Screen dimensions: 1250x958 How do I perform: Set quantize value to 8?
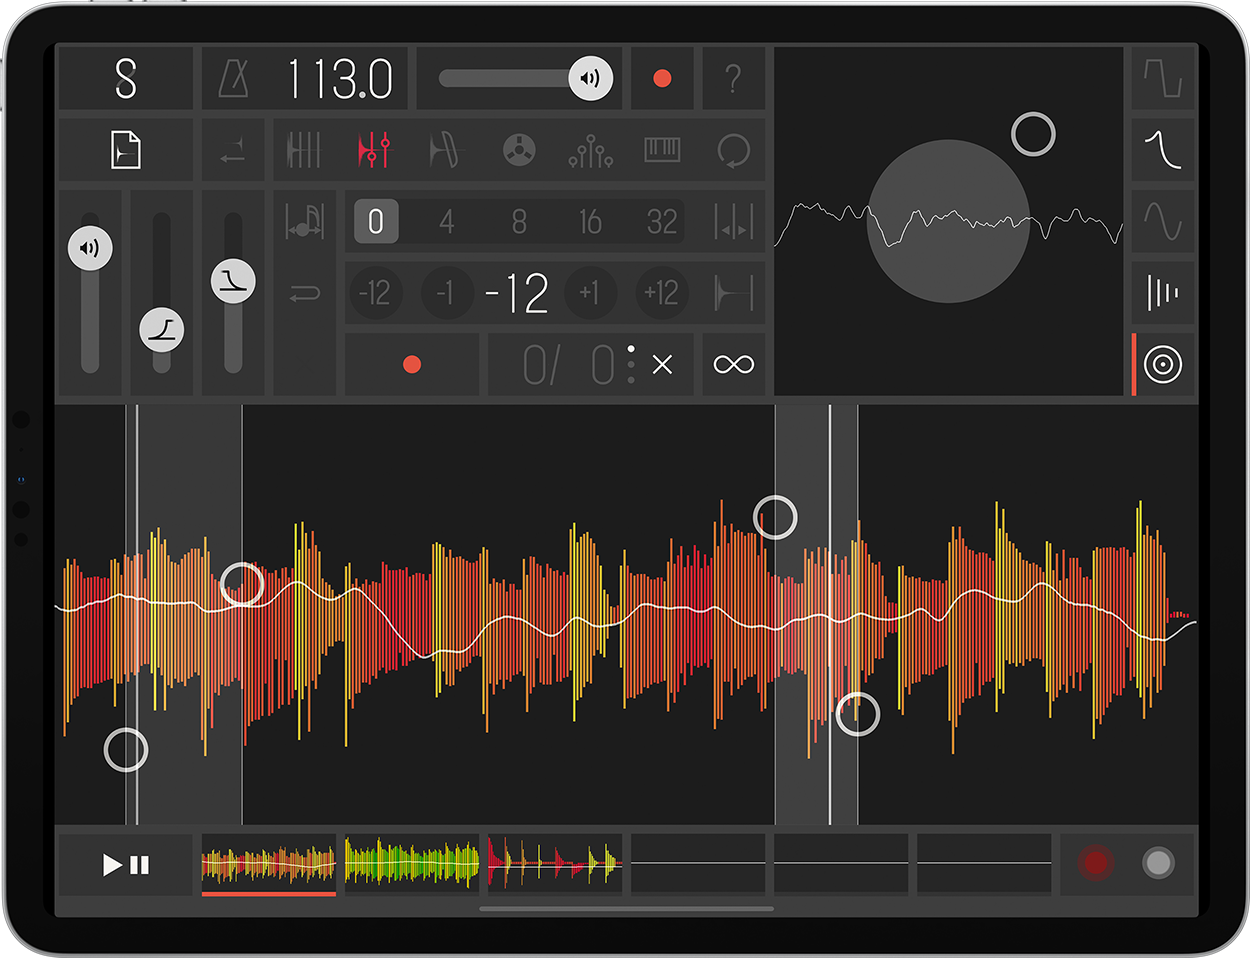[518, 222]
